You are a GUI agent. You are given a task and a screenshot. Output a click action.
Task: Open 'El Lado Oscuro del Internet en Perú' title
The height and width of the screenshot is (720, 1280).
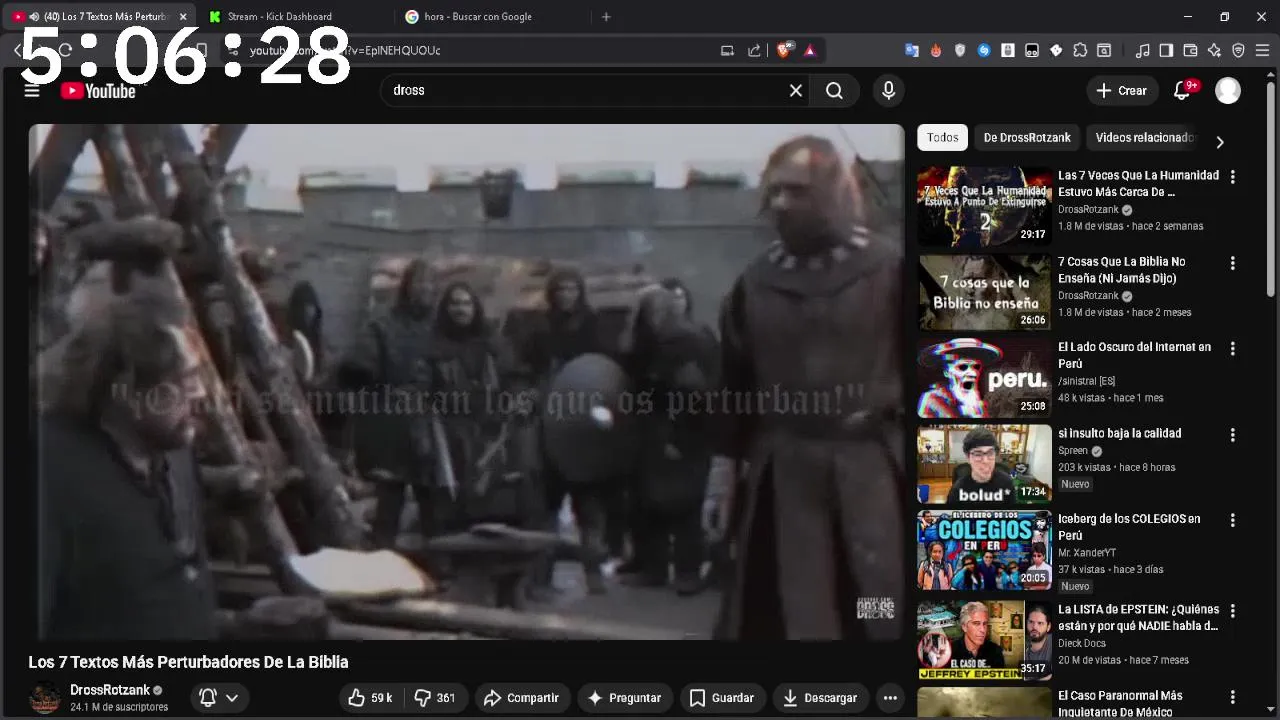click(1134, 355)
